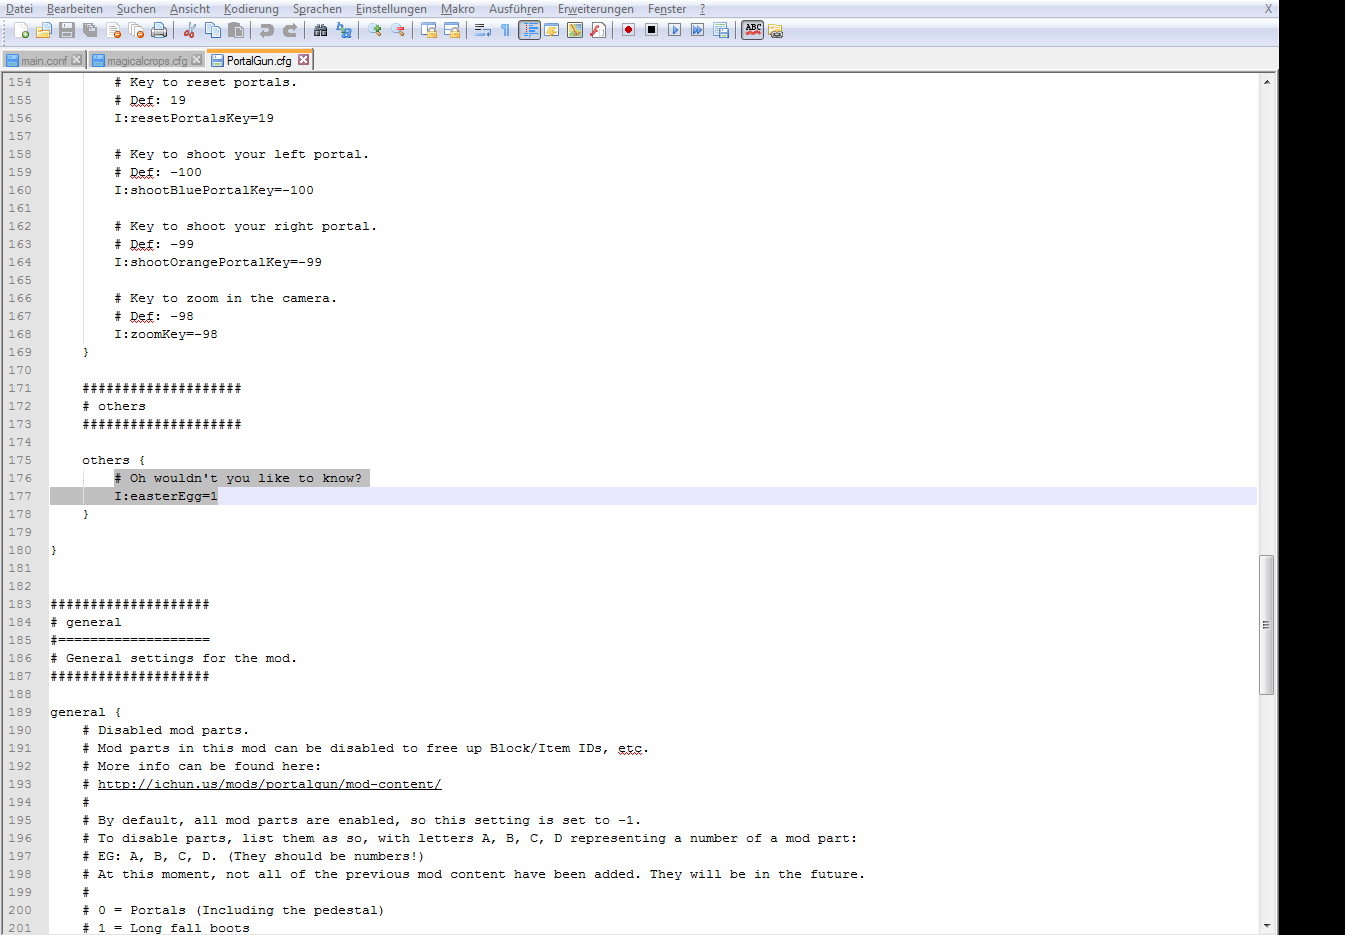Open the Suchen menu
The image size is (1345, 935).
pyautogui.click(x=136, y=9)
